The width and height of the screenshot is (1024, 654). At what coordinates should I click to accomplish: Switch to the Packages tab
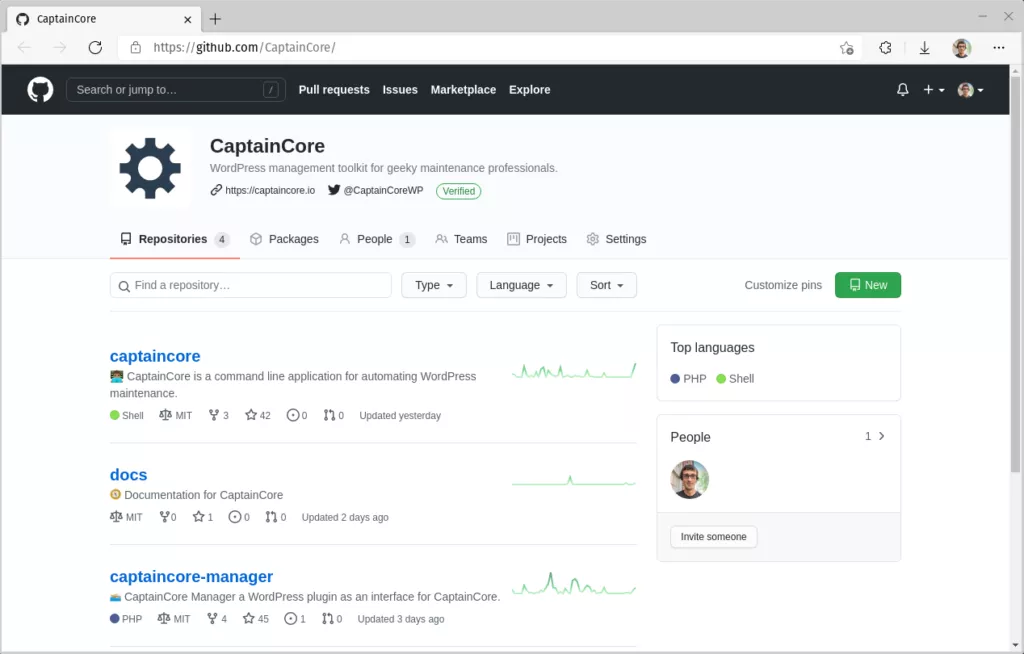(x=284, y=239)
